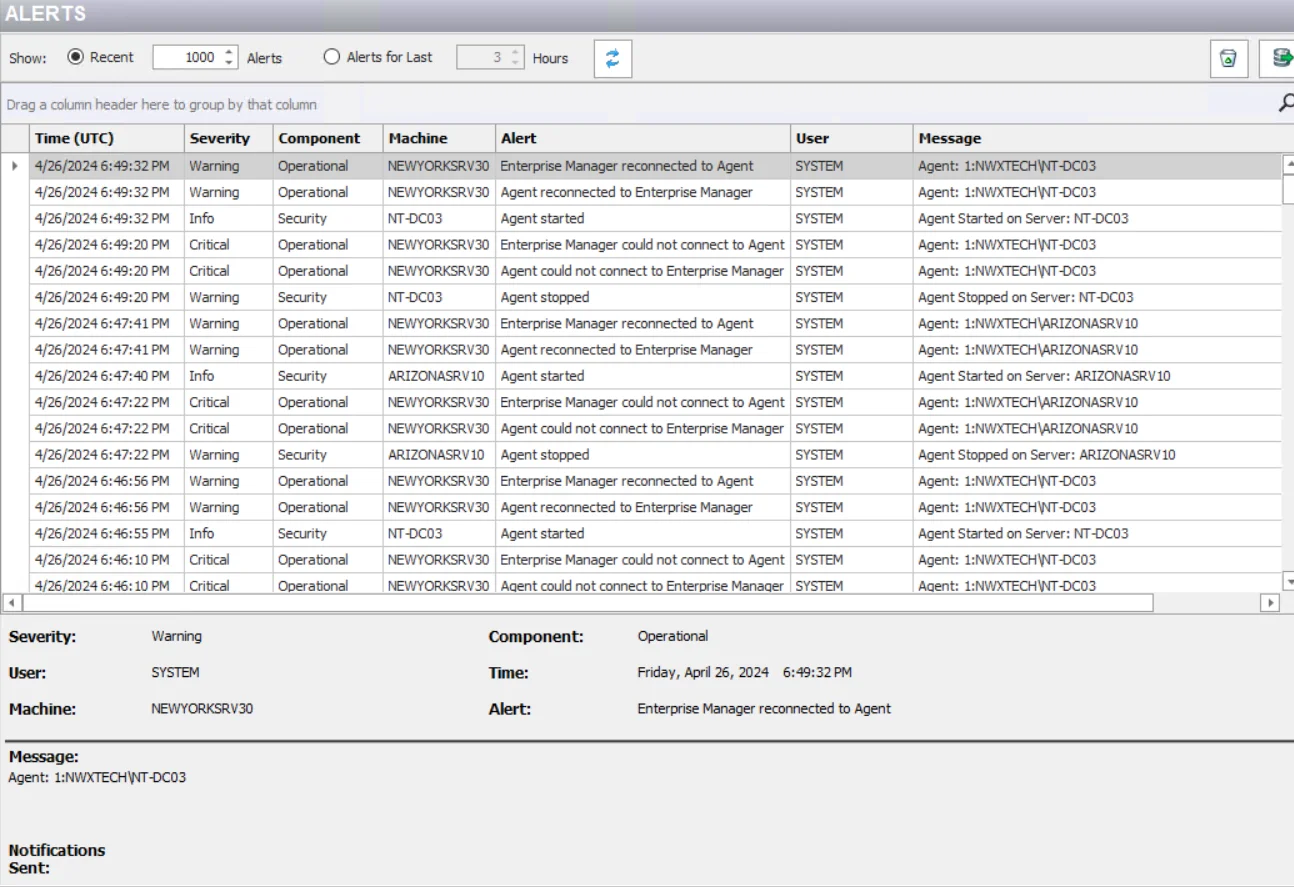Viewport: 1294px width, 887px height.
Task: Click detail User value SYSTEM
Action: tap(175, 672)
